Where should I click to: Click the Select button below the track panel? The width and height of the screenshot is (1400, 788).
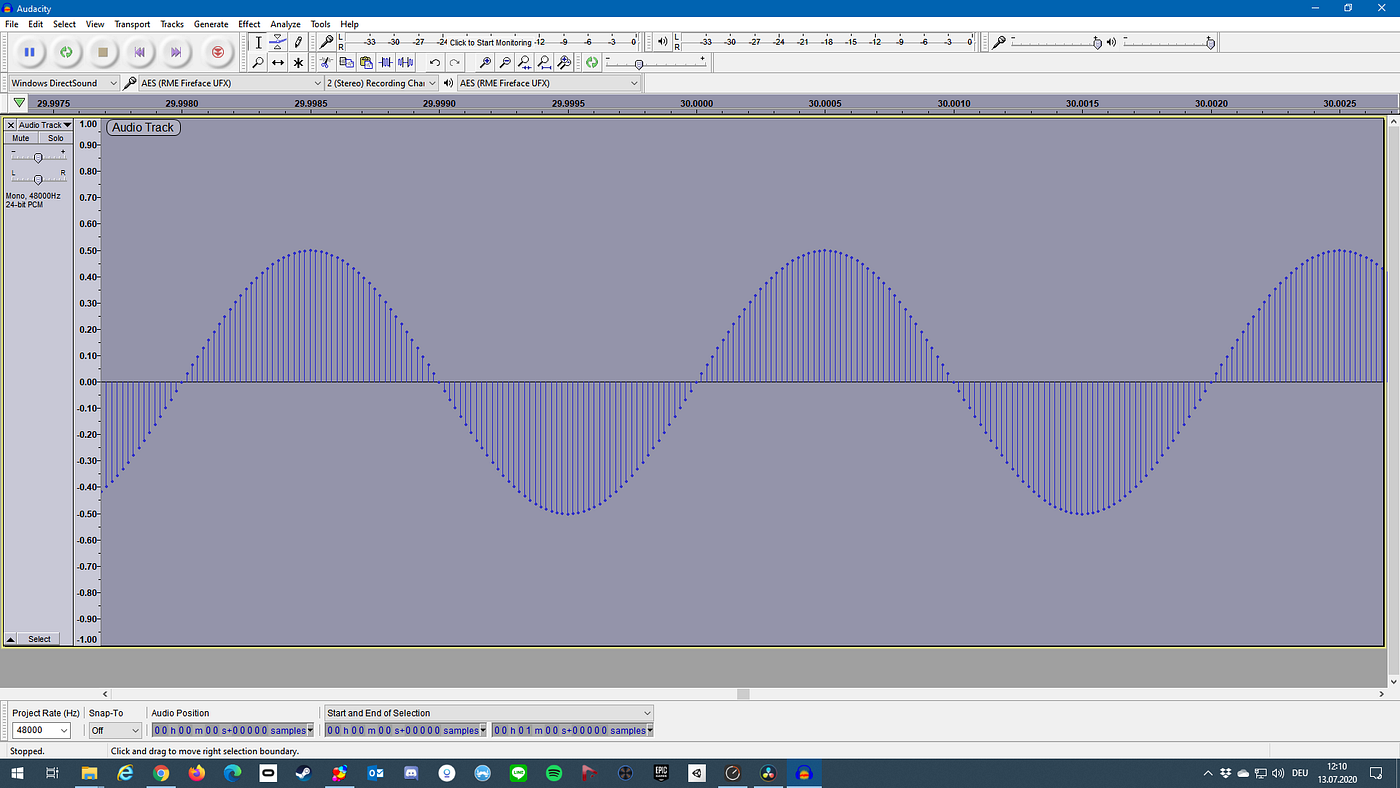pyautogui.click(x=39, y=638)
